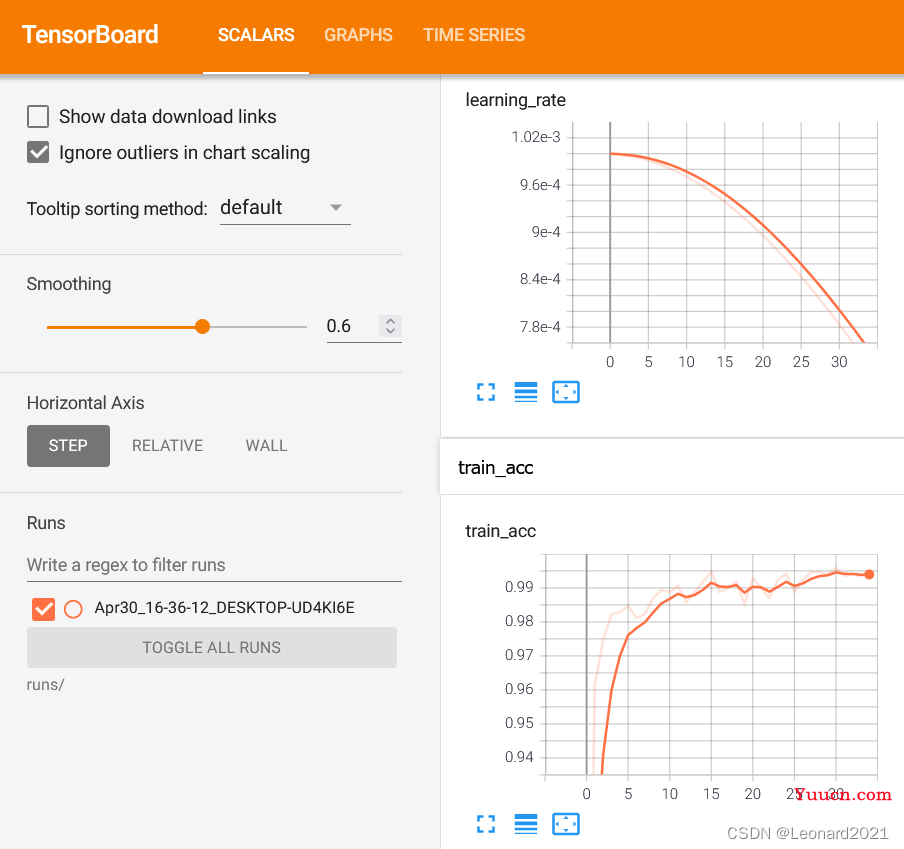This screenshot has height=849, width=904.
Task: Click the learning_rate chart title
Action: (x=515, y=100)
